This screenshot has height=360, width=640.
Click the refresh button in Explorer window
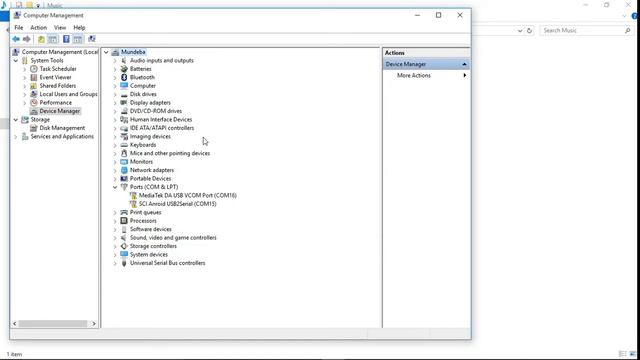tap(529, 31)
